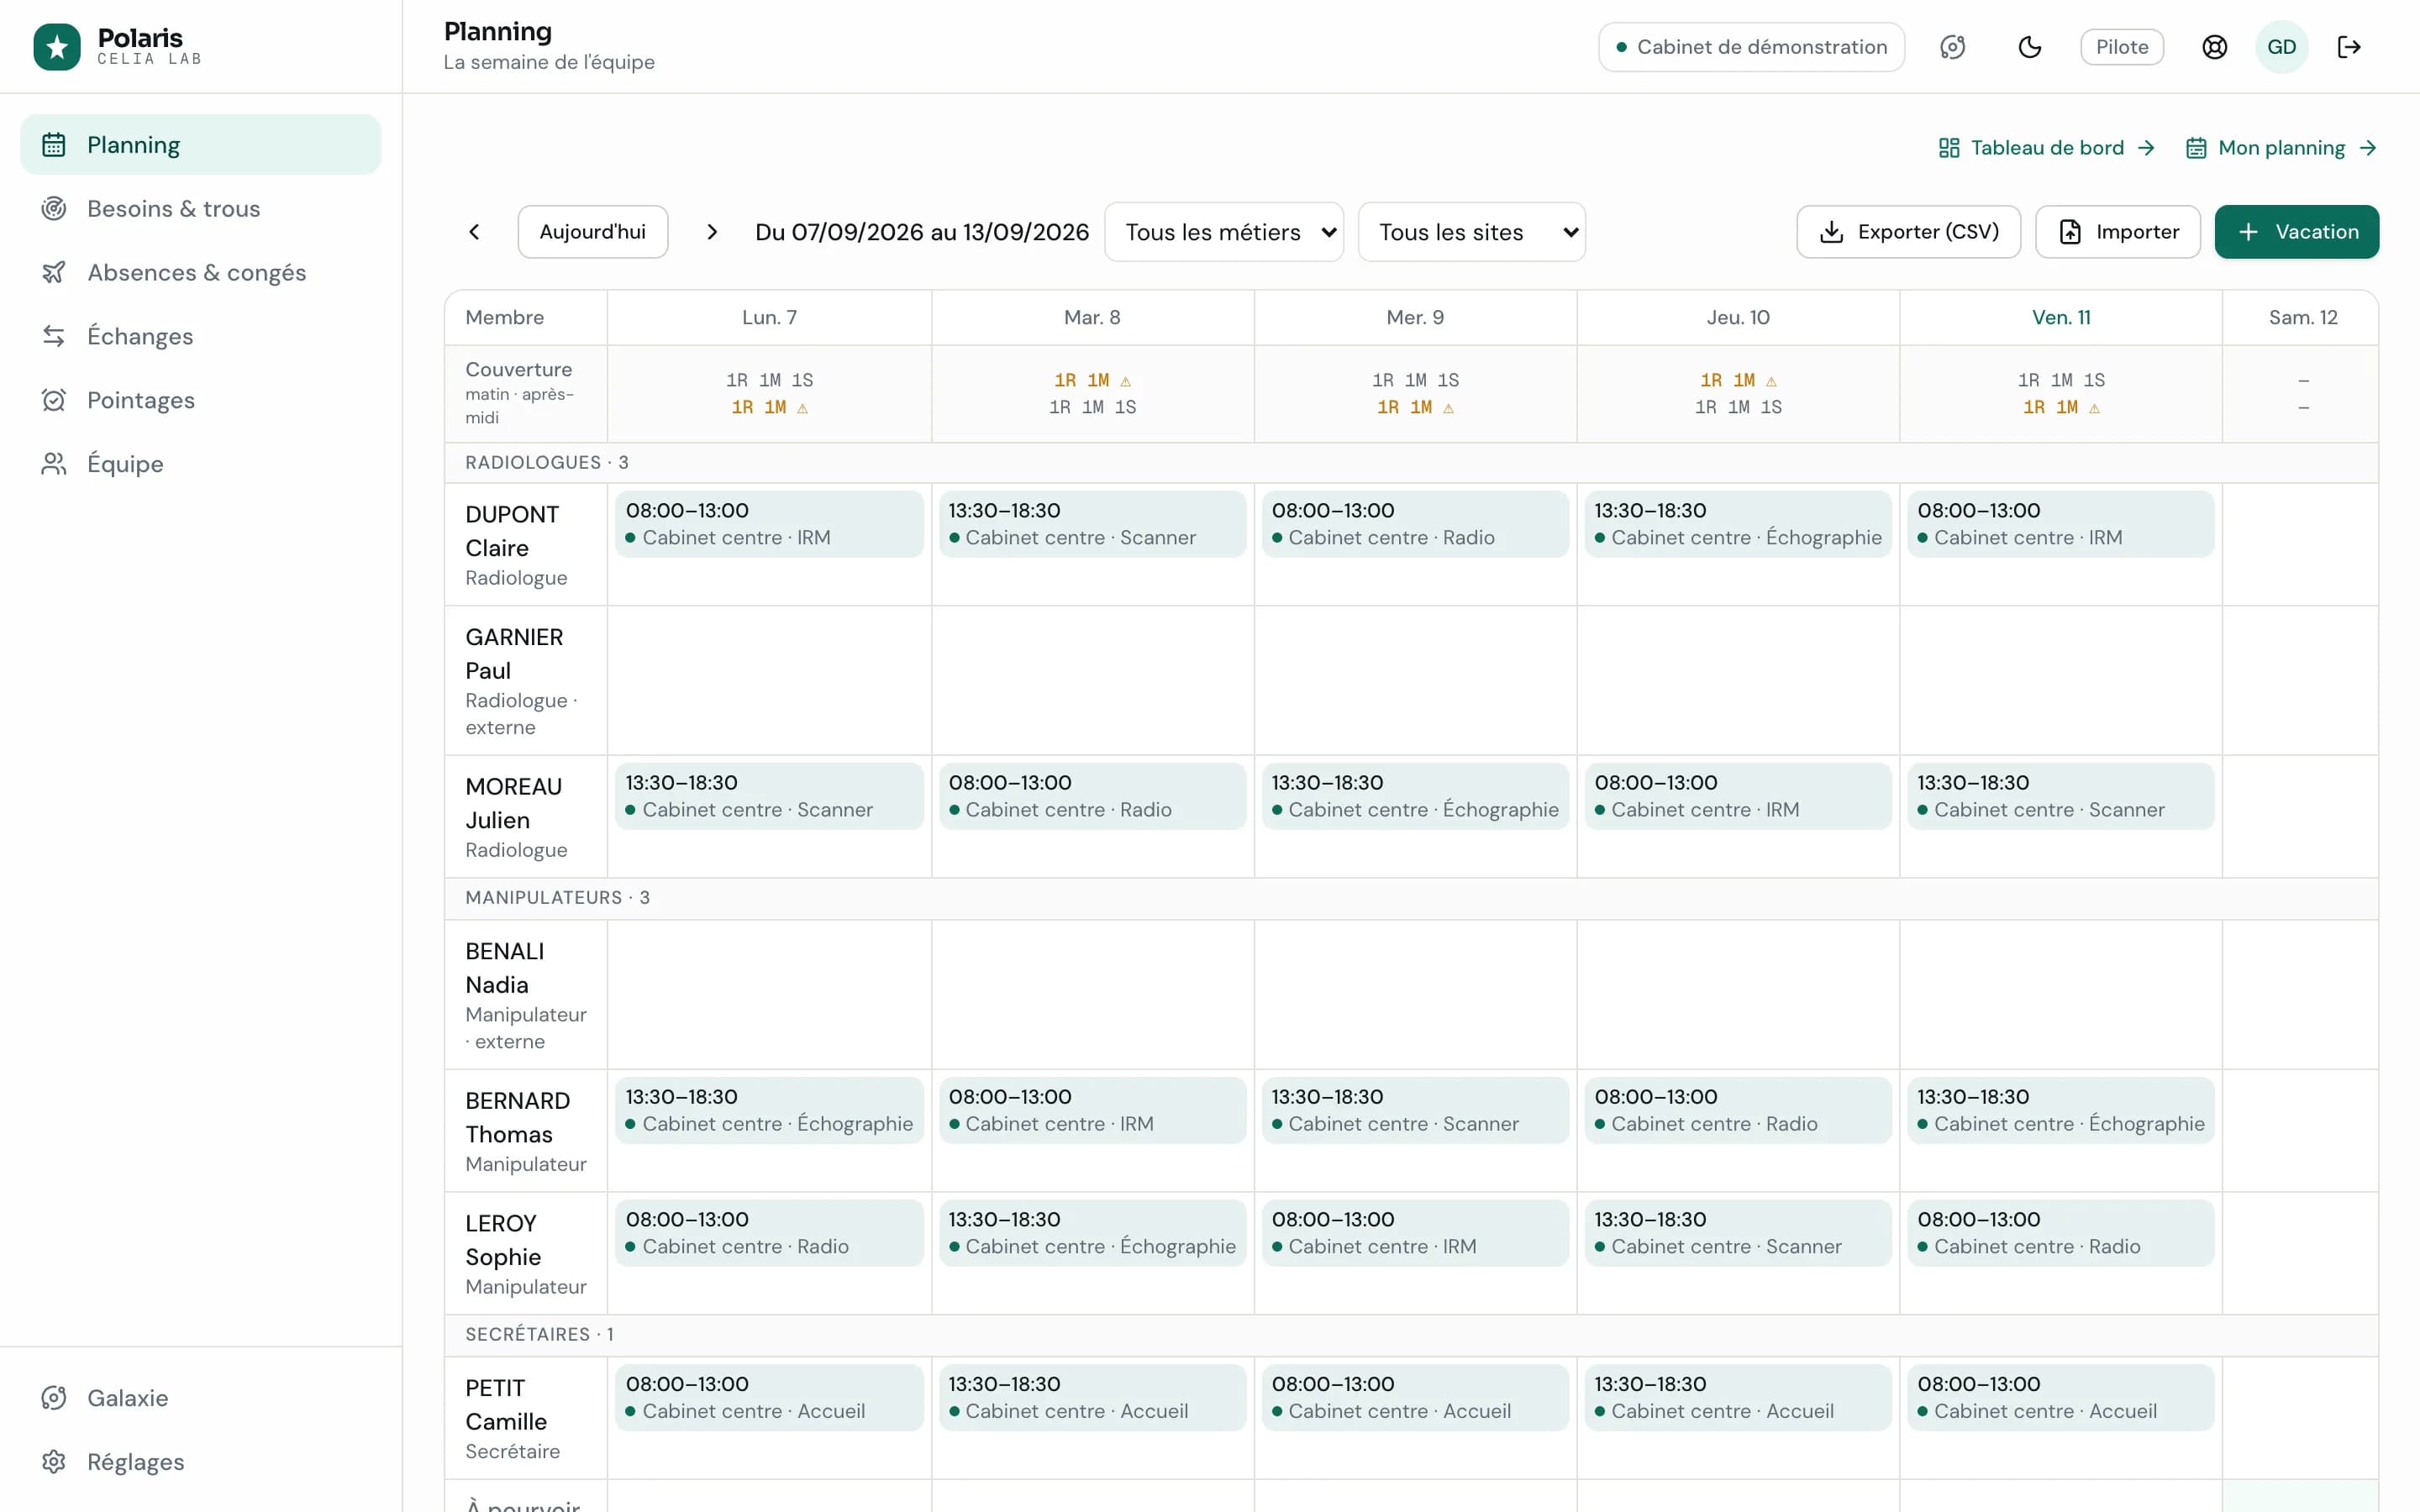Open DUPONT Claire Monday IRM shift

pos(769,524)
